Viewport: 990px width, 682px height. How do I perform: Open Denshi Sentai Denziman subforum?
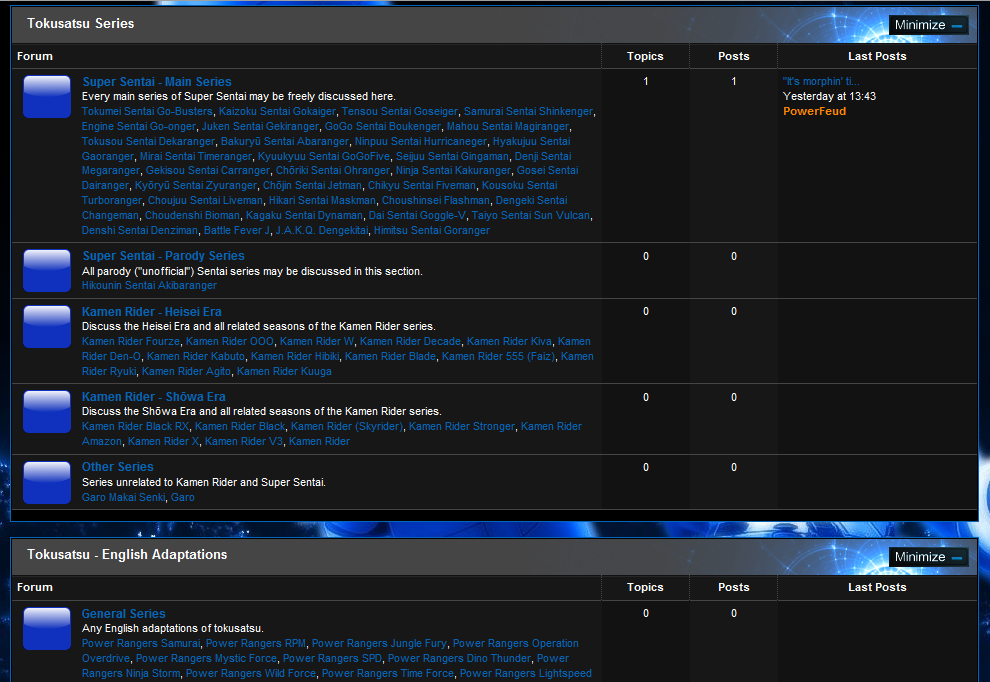pyautogui.click(x=140, y=230)
